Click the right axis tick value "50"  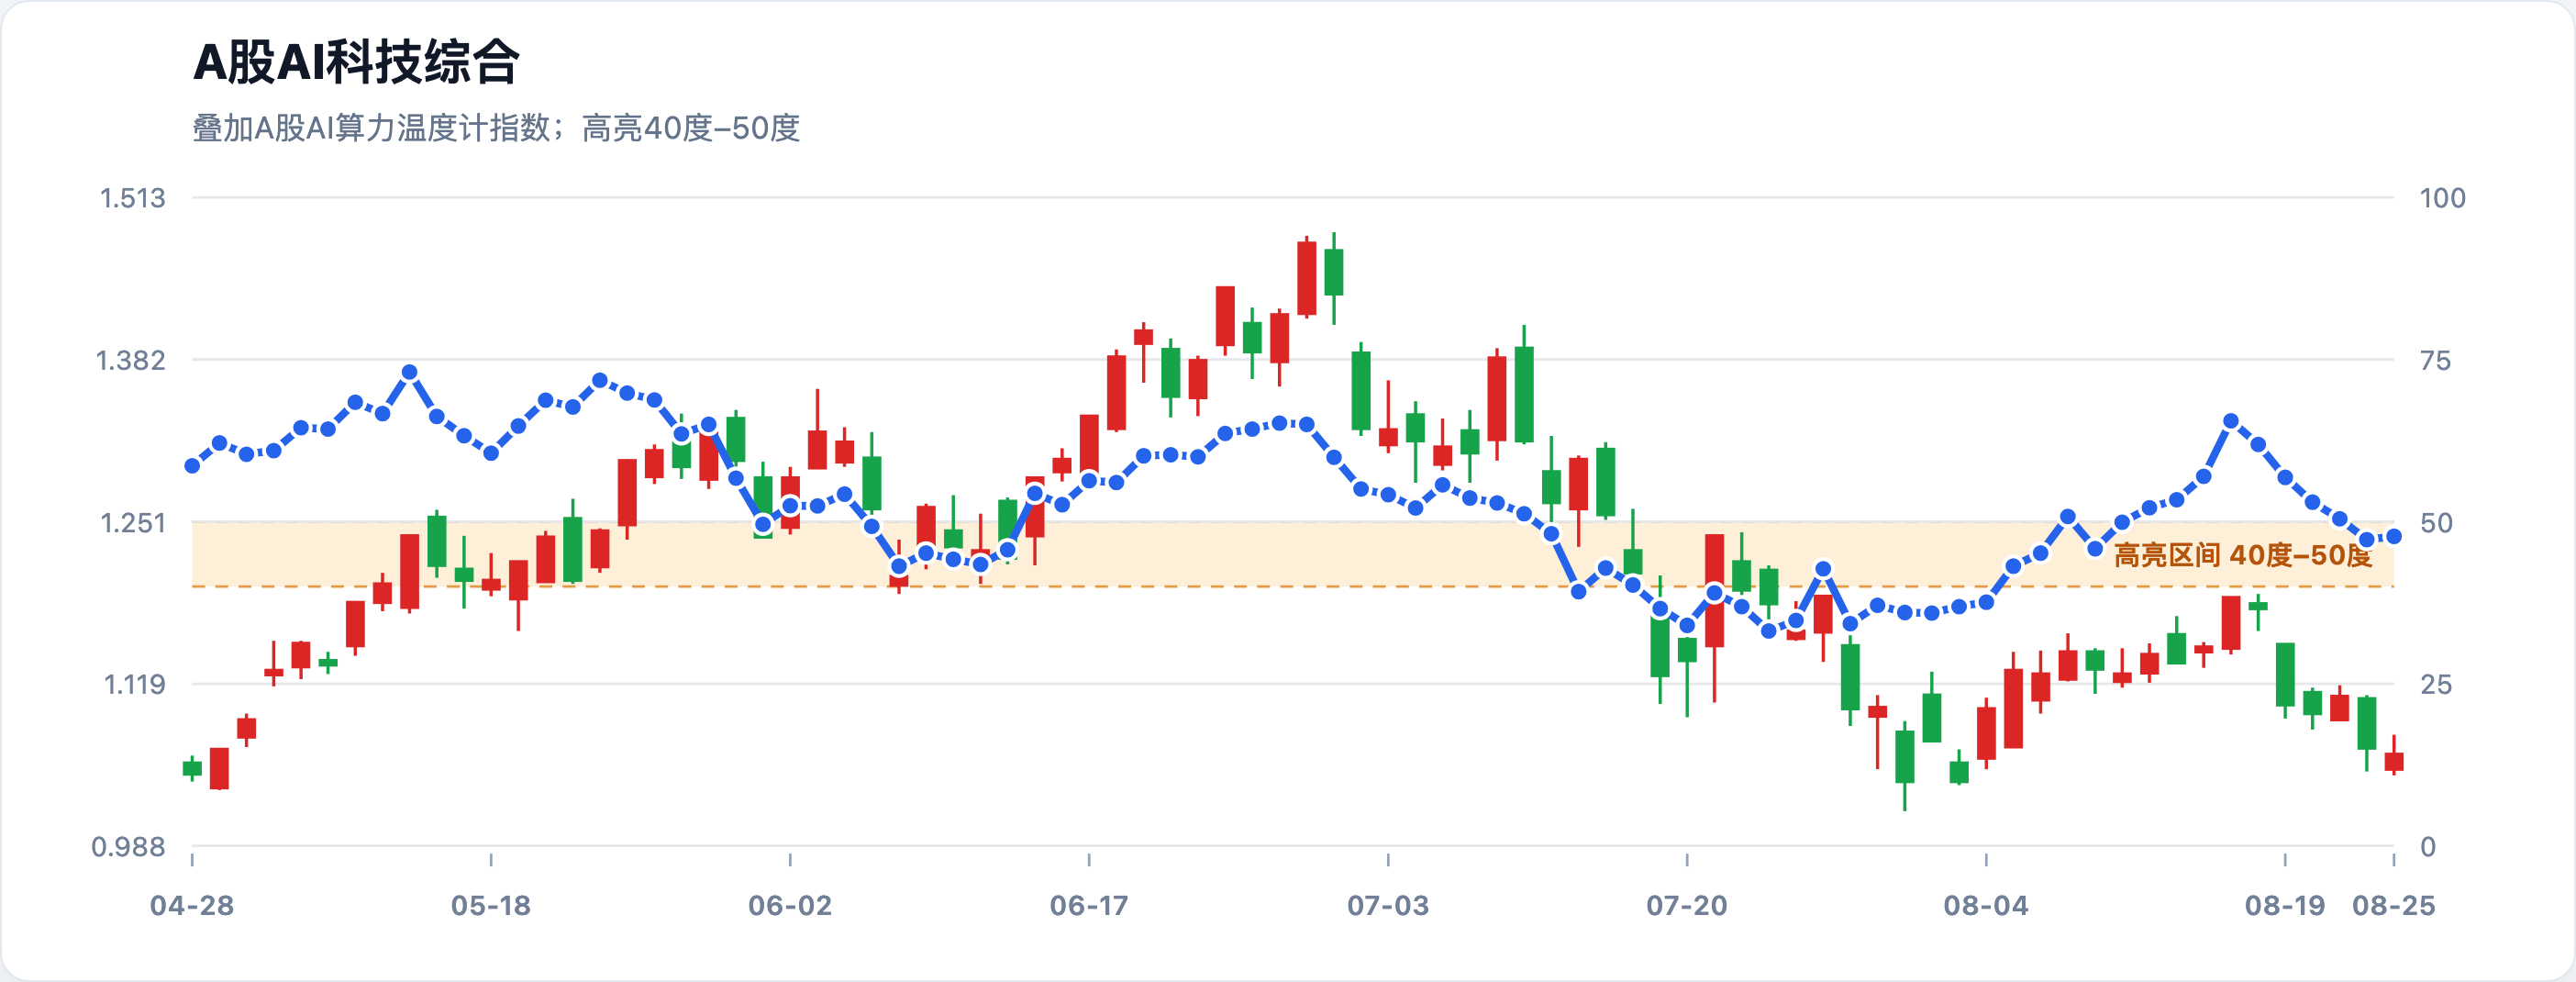2435,523
